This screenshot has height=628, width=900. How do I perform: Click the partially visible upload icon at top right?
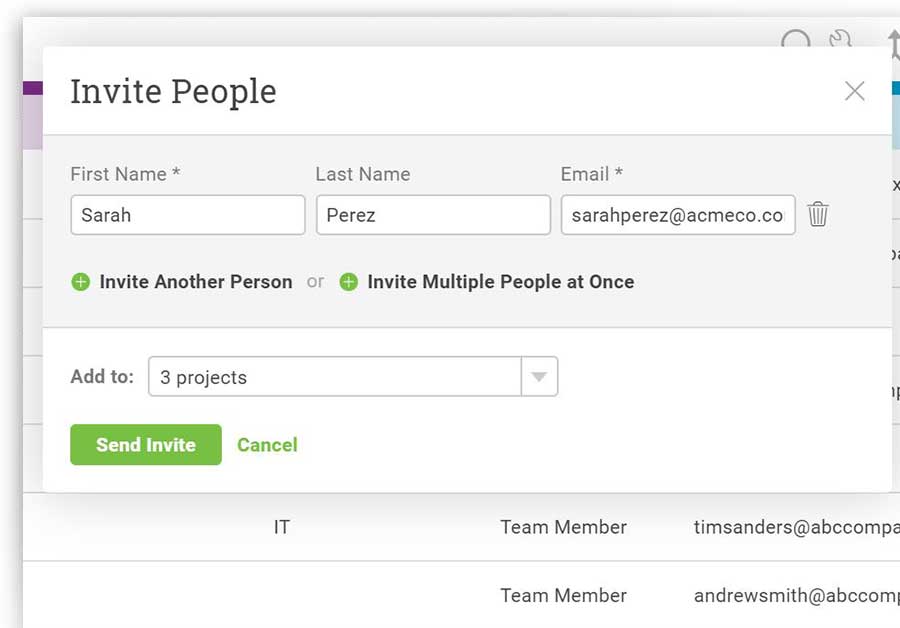894,41
